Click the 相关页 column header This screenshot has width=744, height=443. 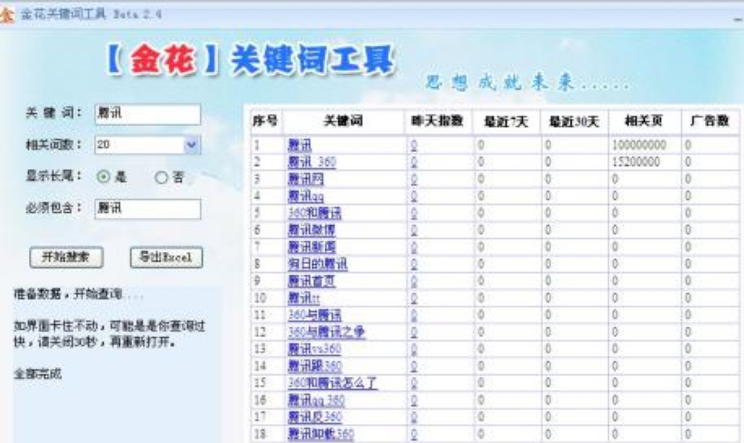coord(644,121)
